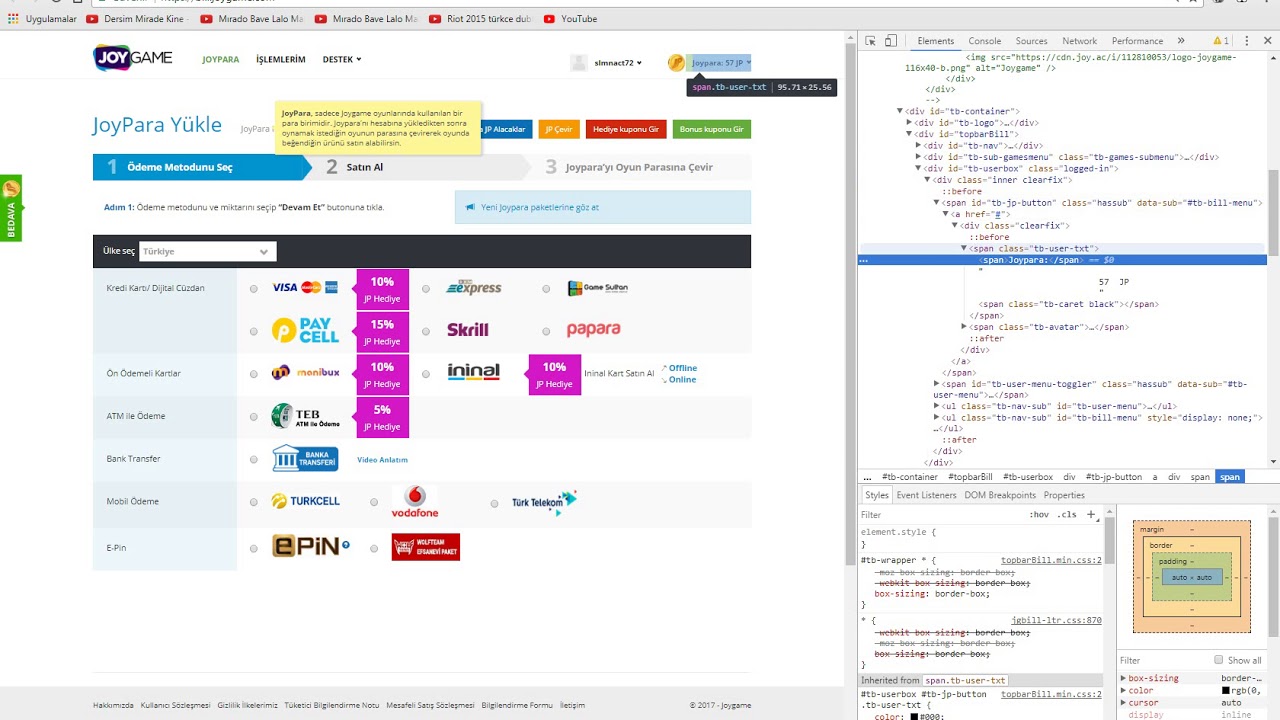Click the slmnact72 user avatar
This screenshot has width=1280, height=720.
(x=578, y=63)
